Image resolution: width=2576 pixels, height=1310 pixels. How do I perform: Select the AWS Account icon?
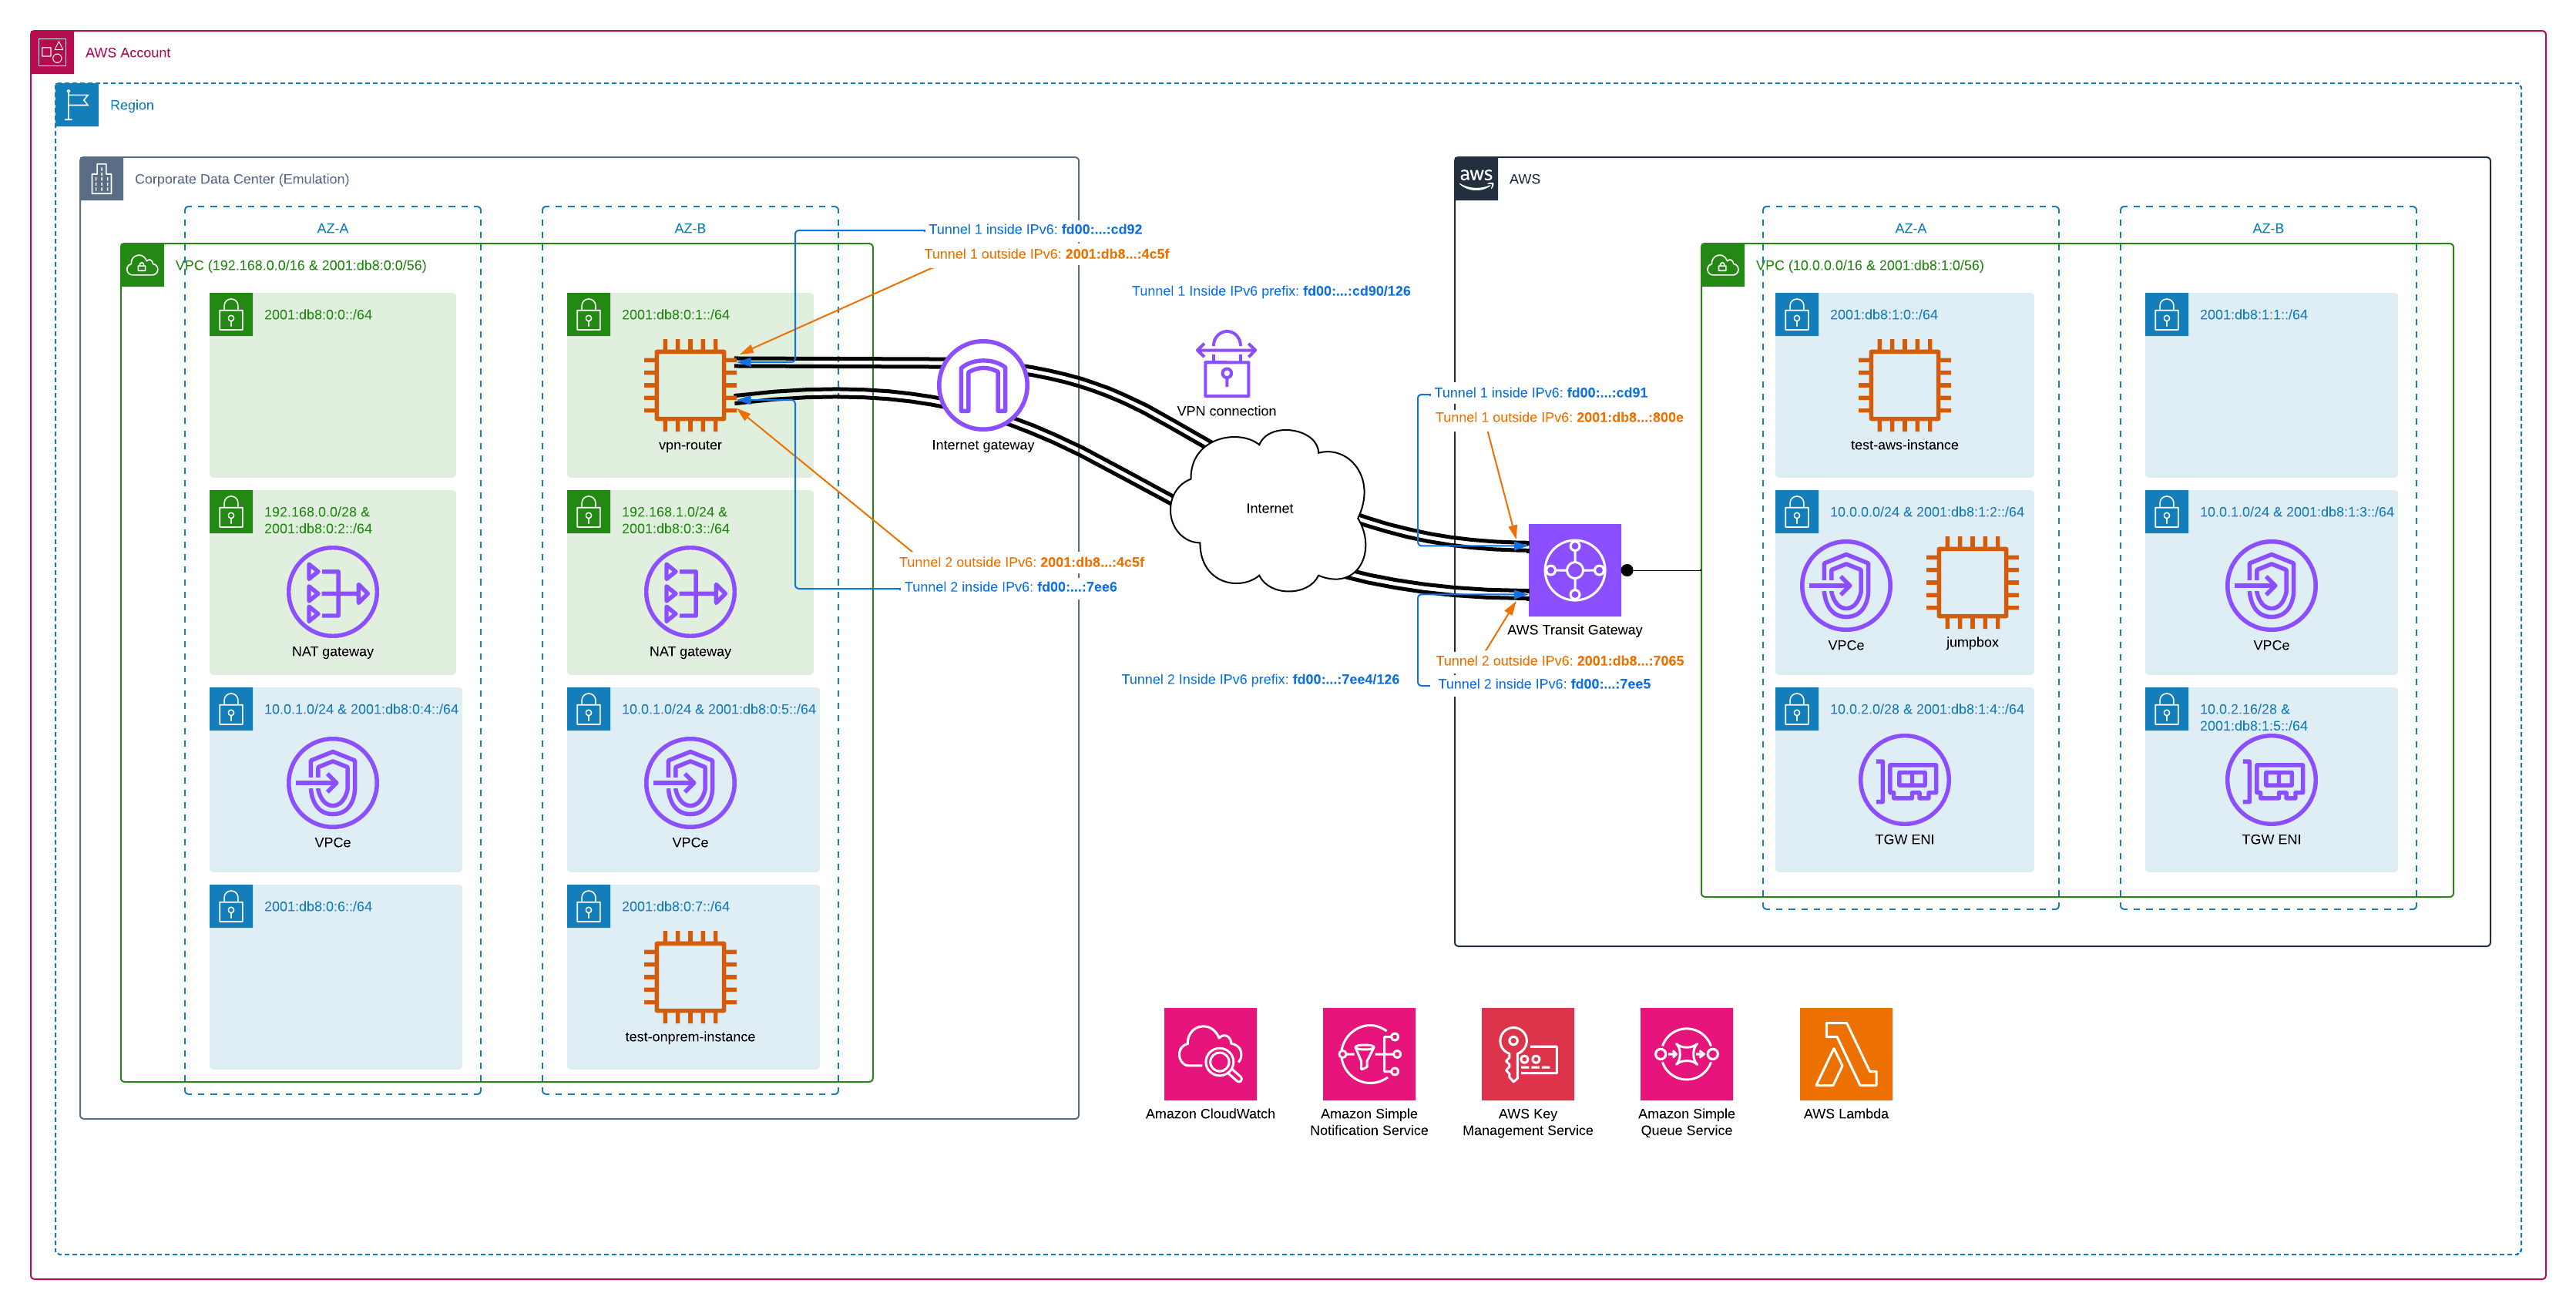click(52, 52)
